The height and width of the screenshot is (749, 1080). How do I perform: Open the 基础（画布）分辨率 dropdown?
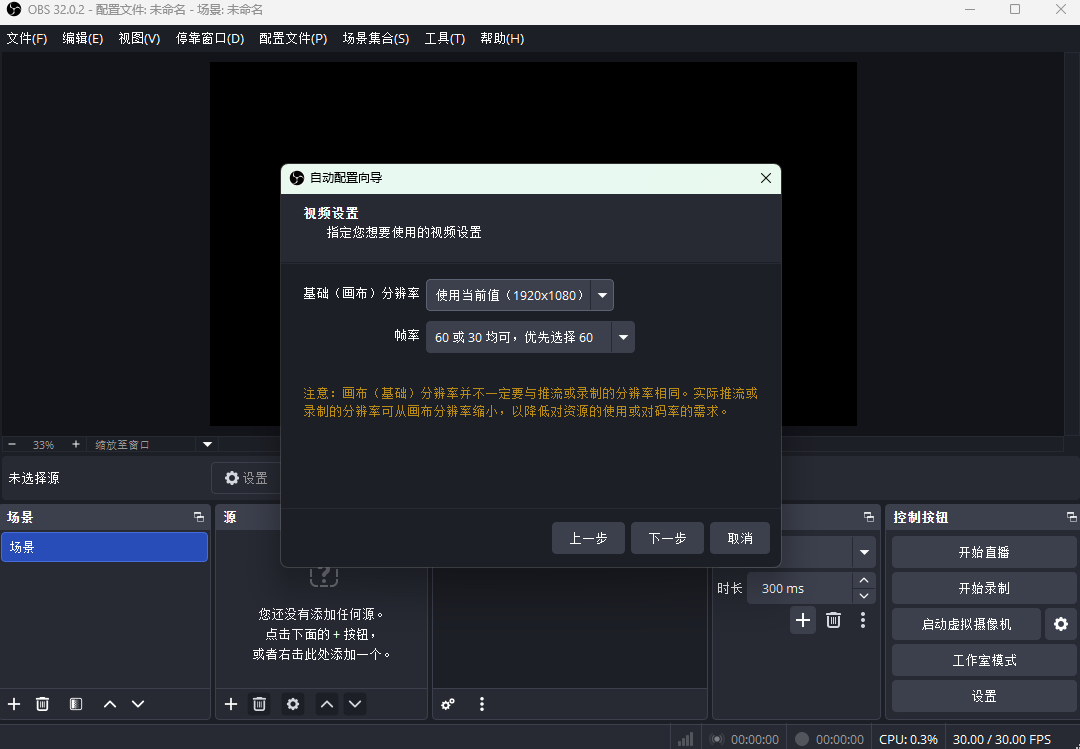click(601, 295)
